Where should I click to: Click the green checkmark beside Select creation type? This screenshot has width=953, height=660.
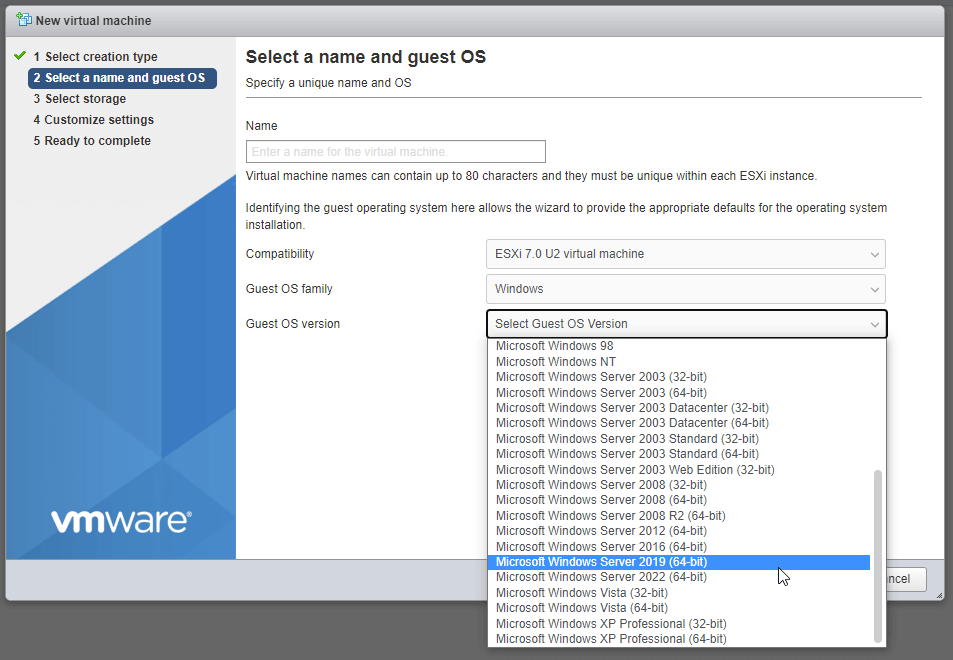click(20, 56)
